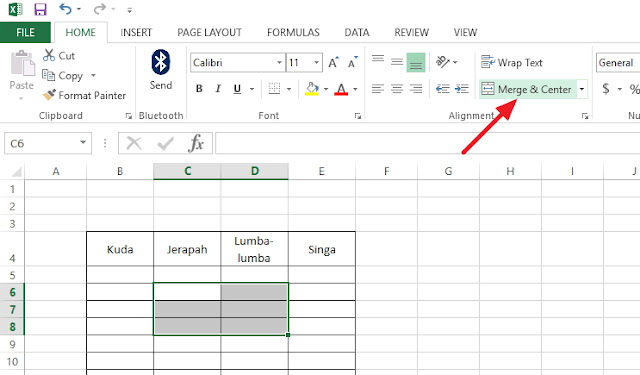Click the Redo arrow icon
The width and height of the screenshot is (640, 375).
tap(99, 9)
